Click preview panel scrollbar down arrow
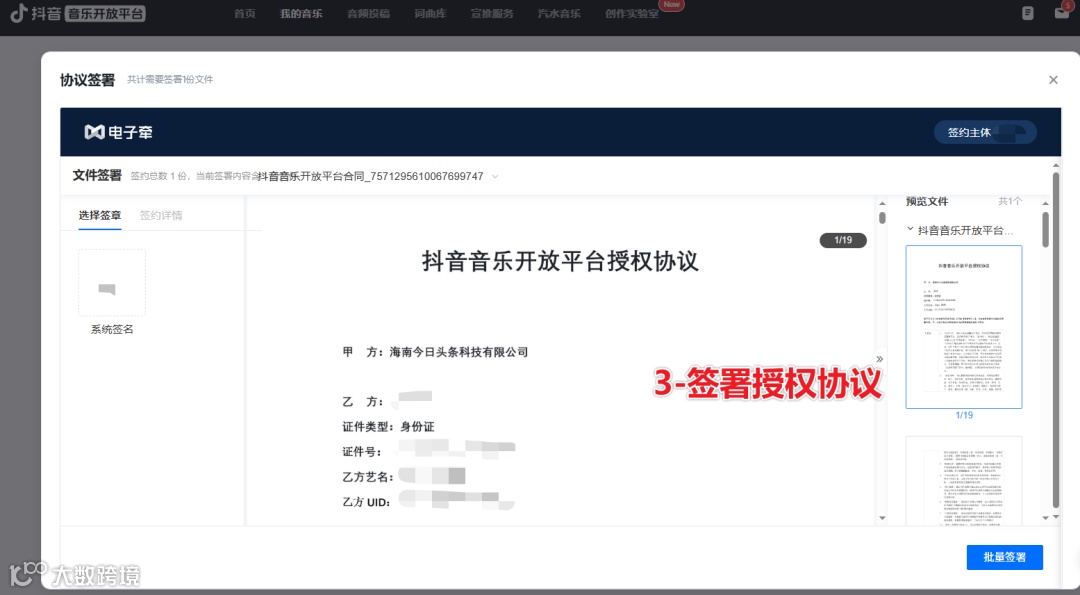 click(x=1046, y=518)
